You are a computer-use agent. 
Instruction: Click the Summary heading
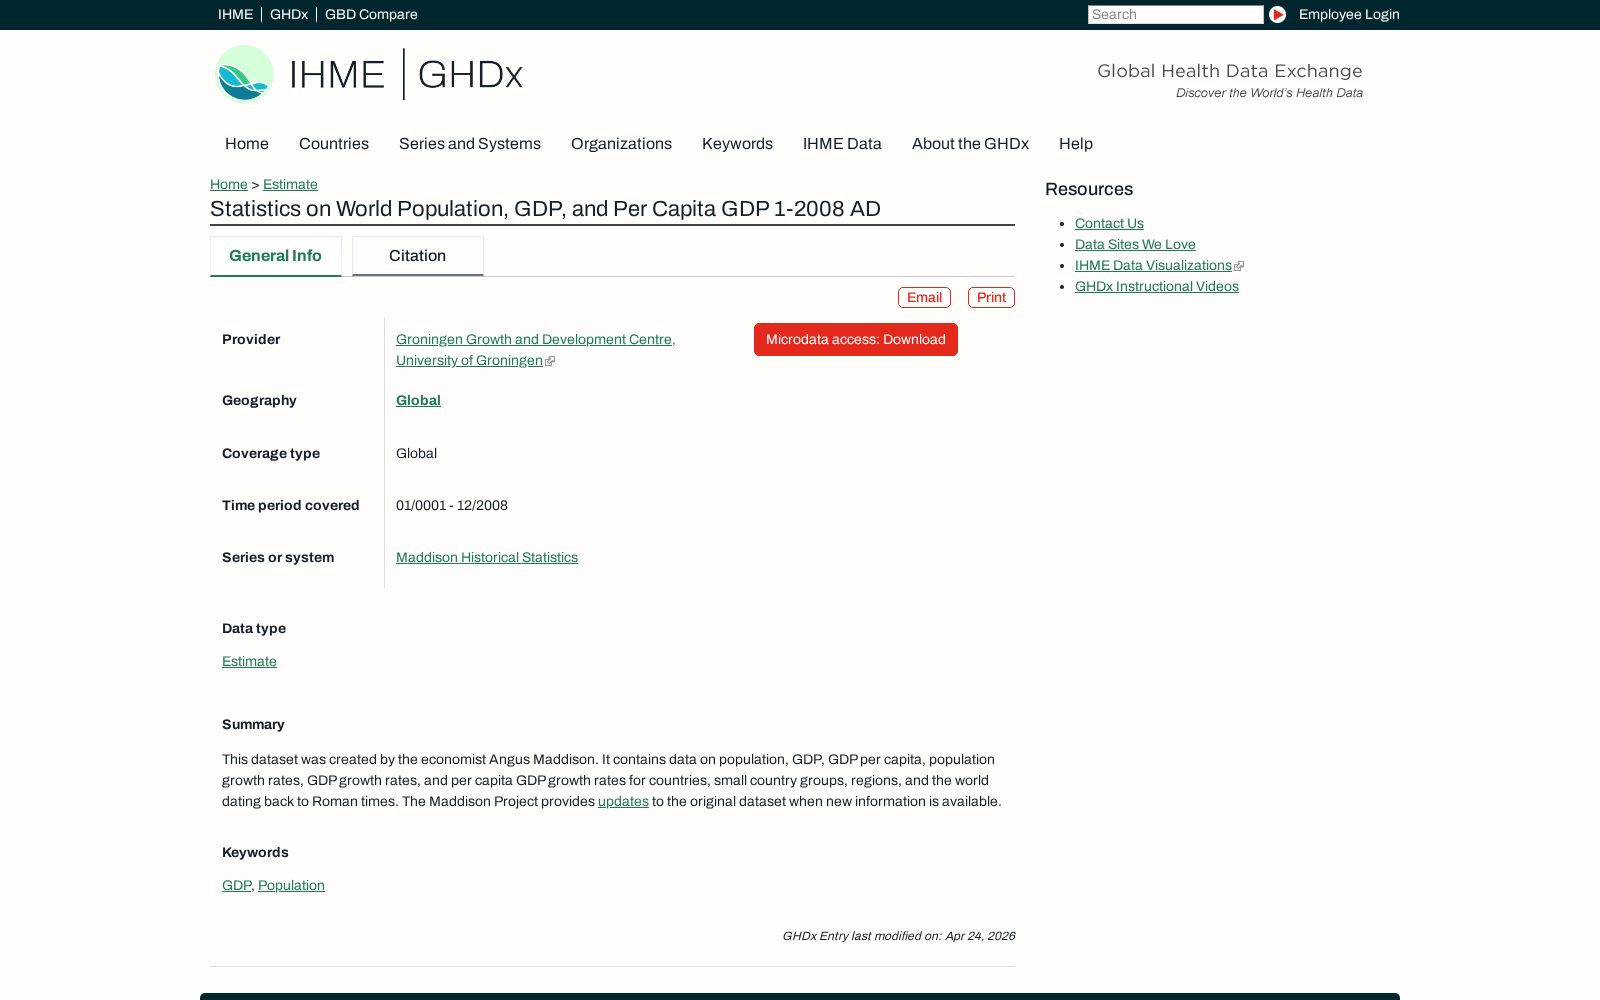click(253, 724)
